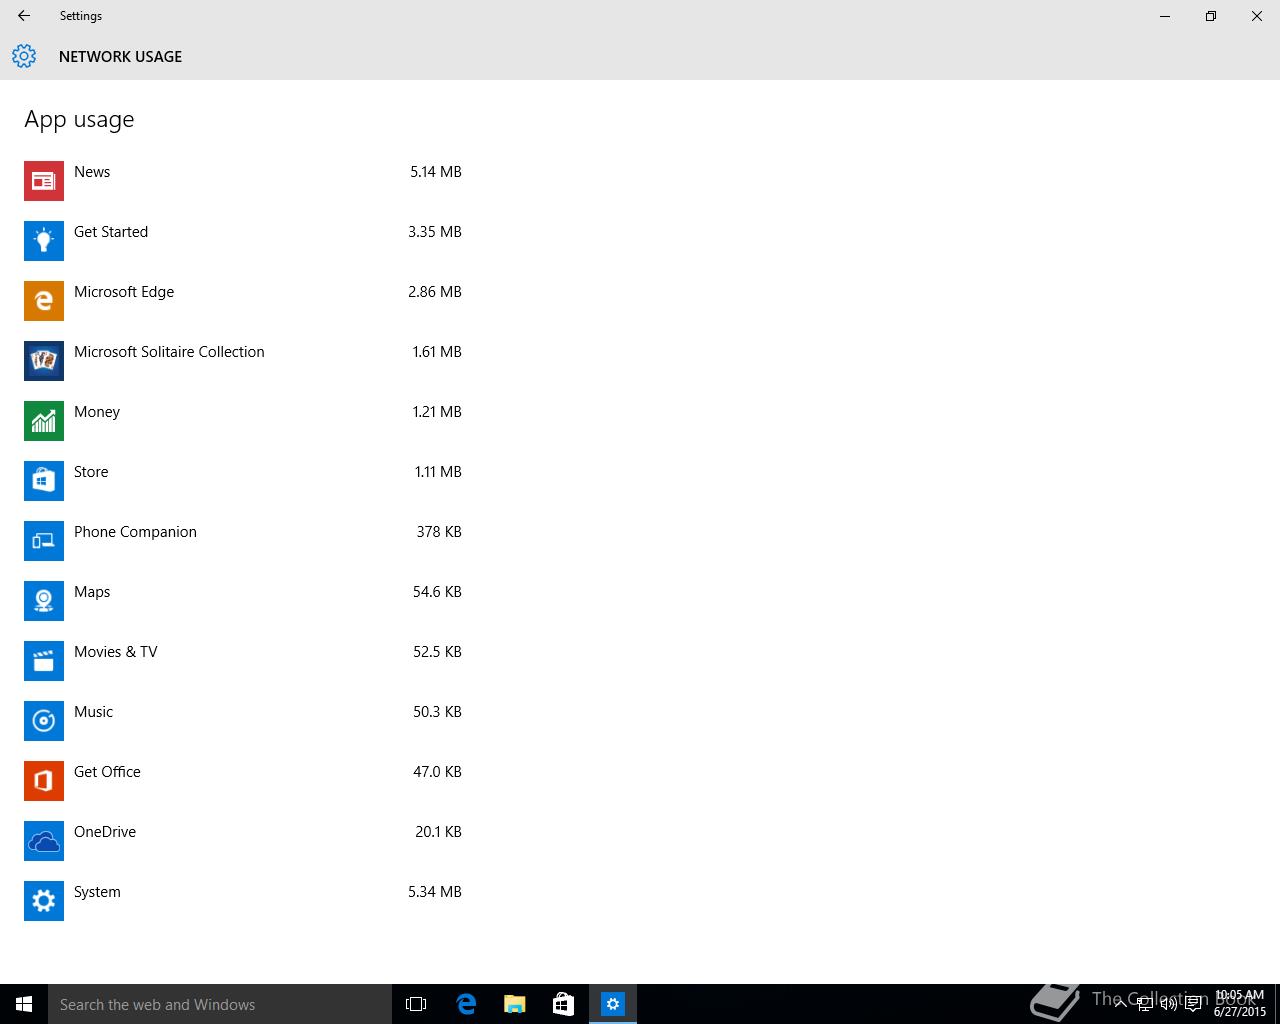
Task: Click the 20.1 KB usage value
Action: 438,832
